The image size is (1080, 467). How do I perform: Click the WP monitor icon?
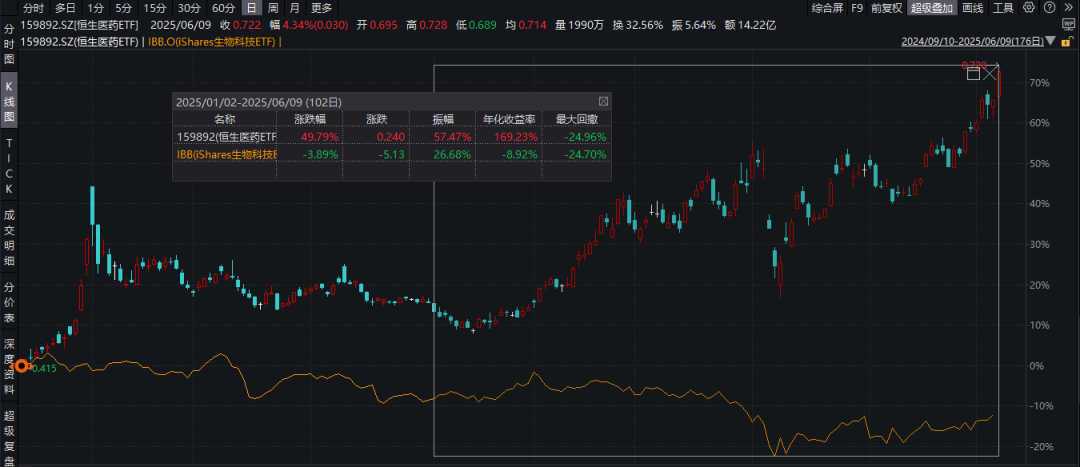click(x=1068, y=25)
